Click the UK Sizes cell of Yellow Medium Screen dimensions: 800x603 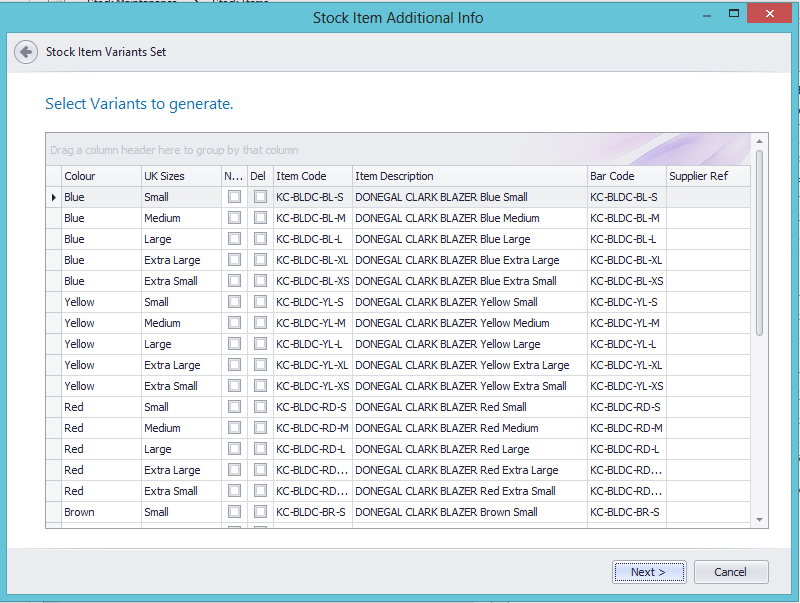coord(181,323)
